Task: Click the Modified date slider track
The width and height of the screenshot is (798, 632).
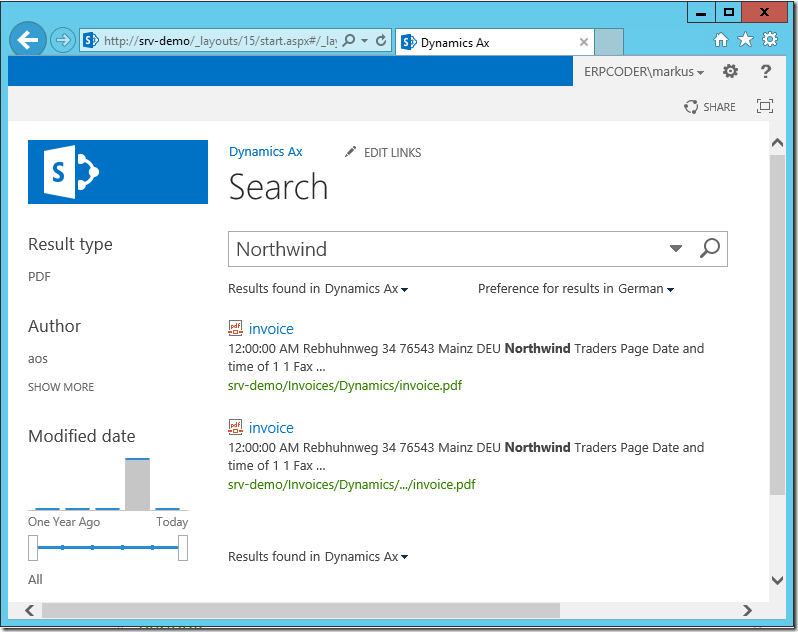Action: pos(108,548)
